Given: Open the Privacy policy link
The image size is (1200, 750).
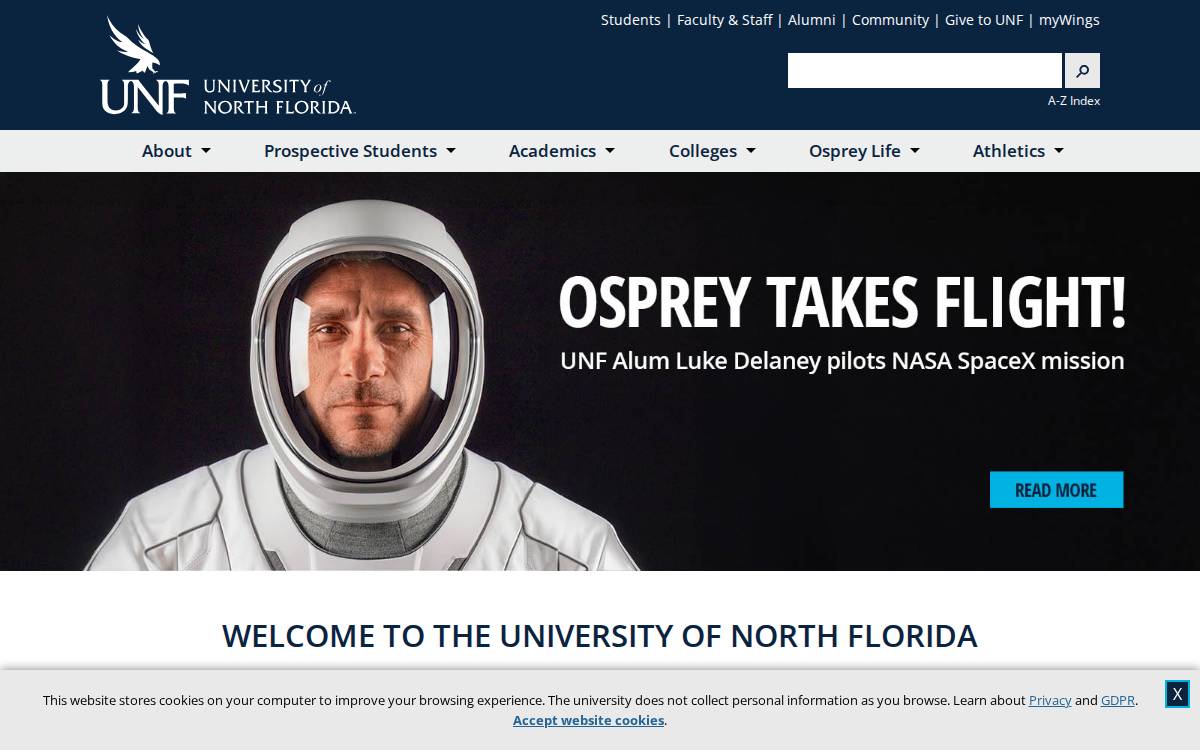Looking at the screenshot, I should (x=1050, y=700).
